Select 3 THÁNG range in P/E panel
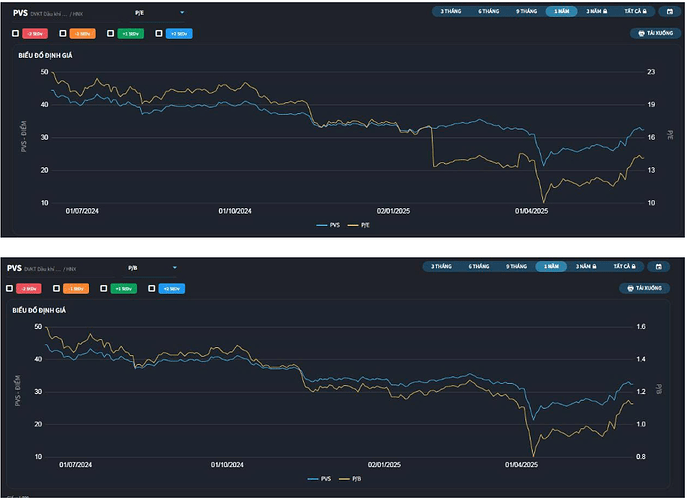The width and height of the screenshot is (687, 500). click(x=451, y=11)
